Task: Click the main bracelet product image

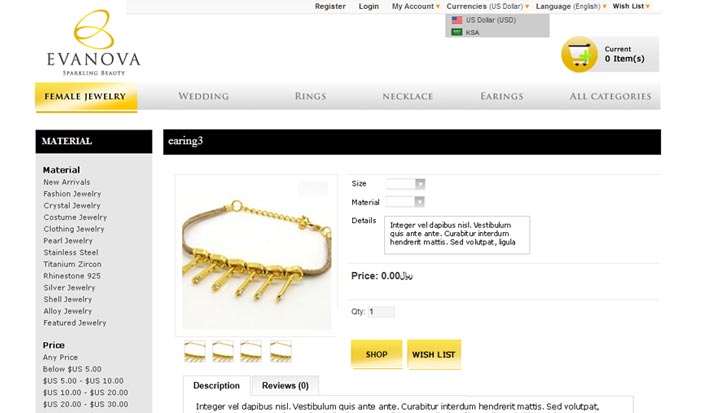Action: coord(257,255)
